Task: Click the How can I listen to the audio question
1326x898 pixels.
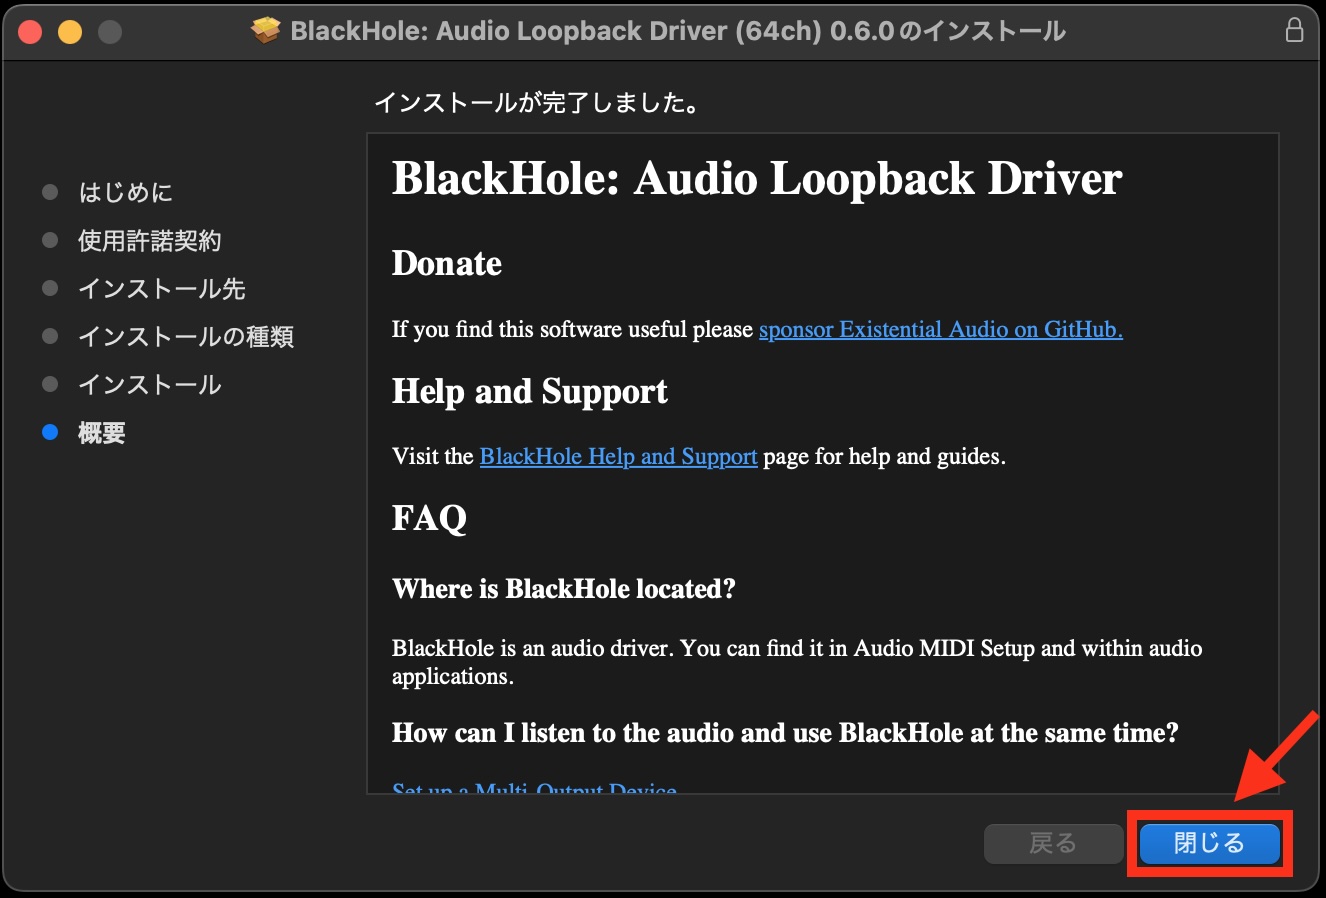Action: point(785,733)
